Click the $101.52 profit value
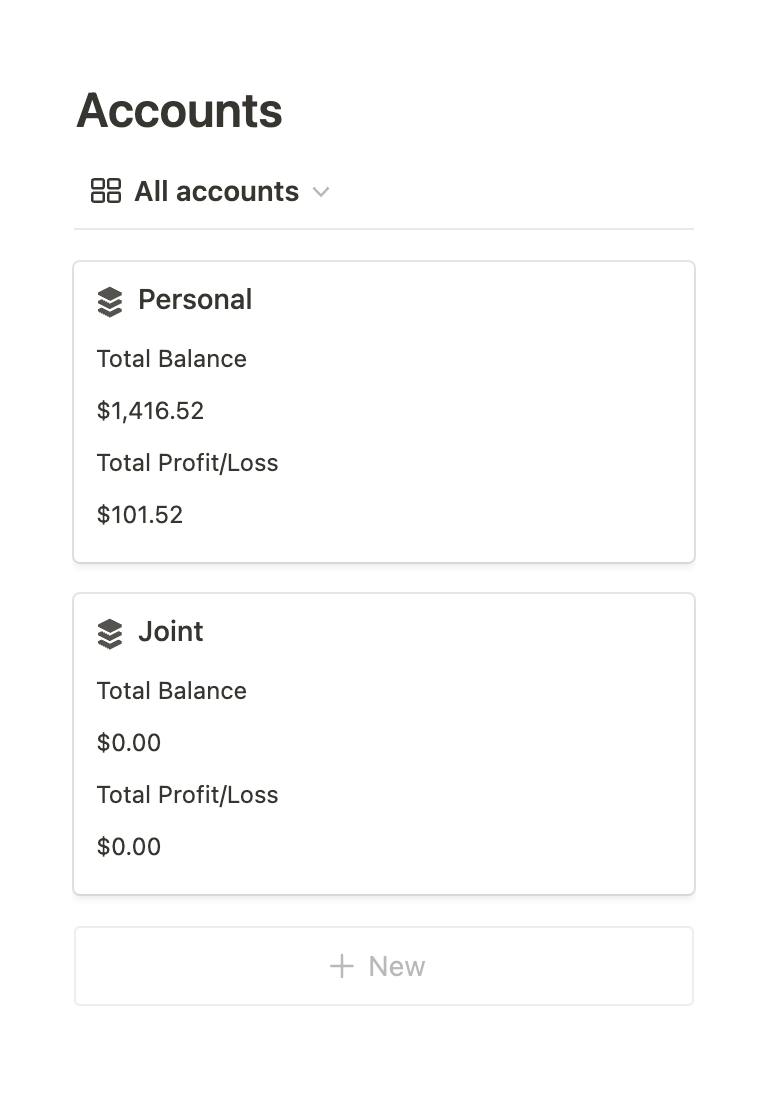The image size is (770, 1098). click(x=140, y=515)
